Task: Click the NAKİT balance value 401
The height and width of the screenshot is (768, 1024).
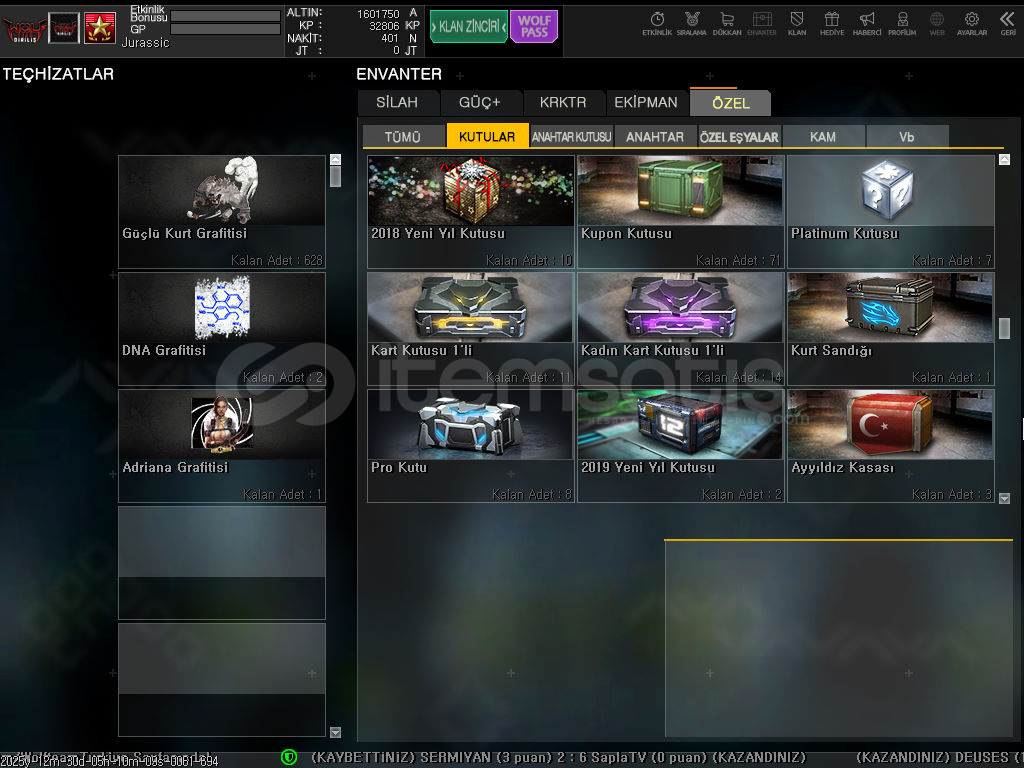Action: coord(390,39)
